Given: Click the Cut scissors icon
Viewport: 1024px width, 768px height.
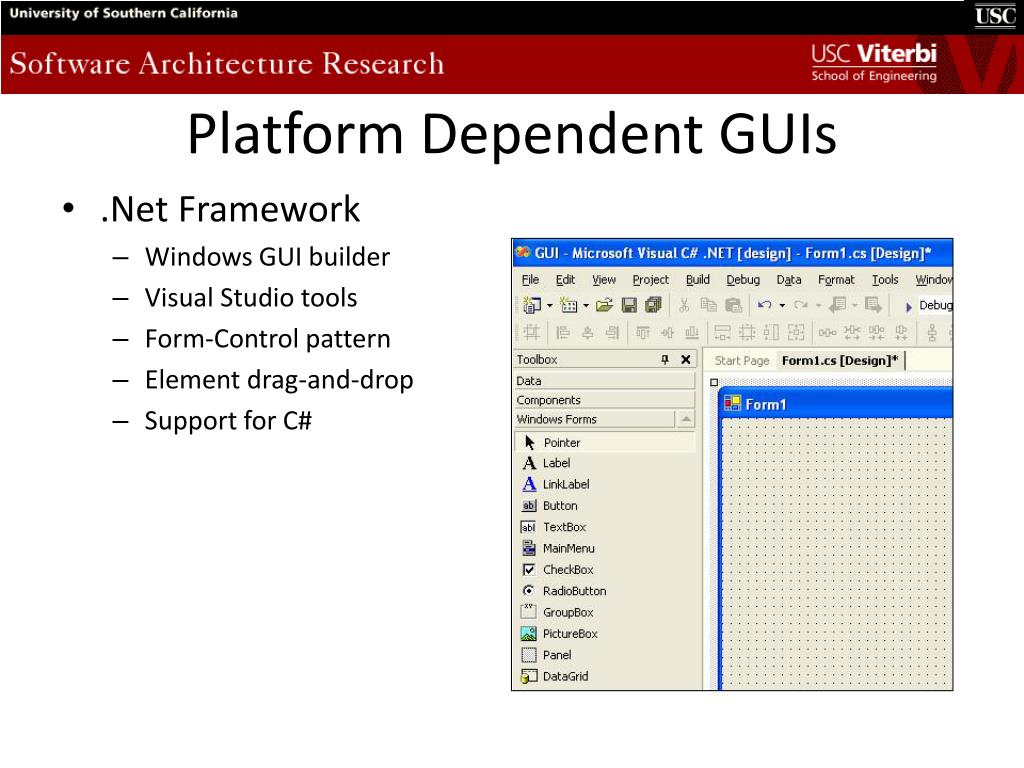Looking at the screenshot, I should (x=684, y=305).
